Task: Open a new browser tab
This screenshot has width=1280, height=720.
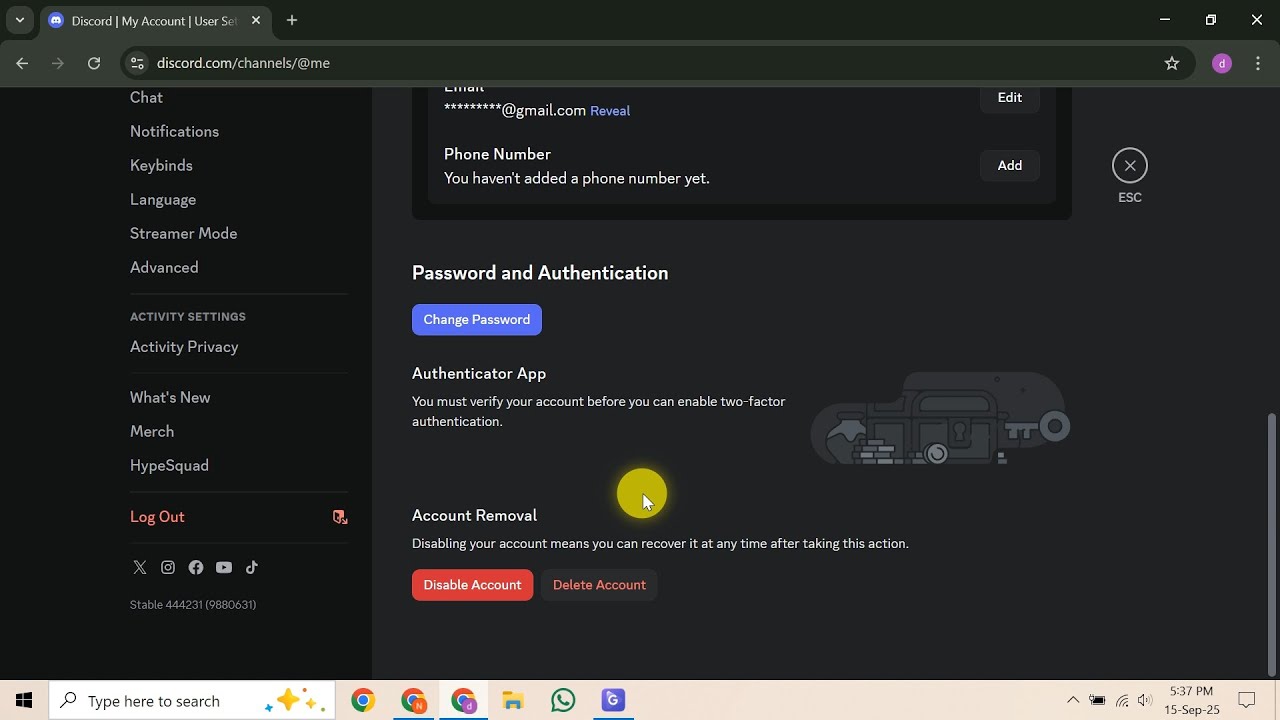Action: pyautogui.click(x=292, y=20)
